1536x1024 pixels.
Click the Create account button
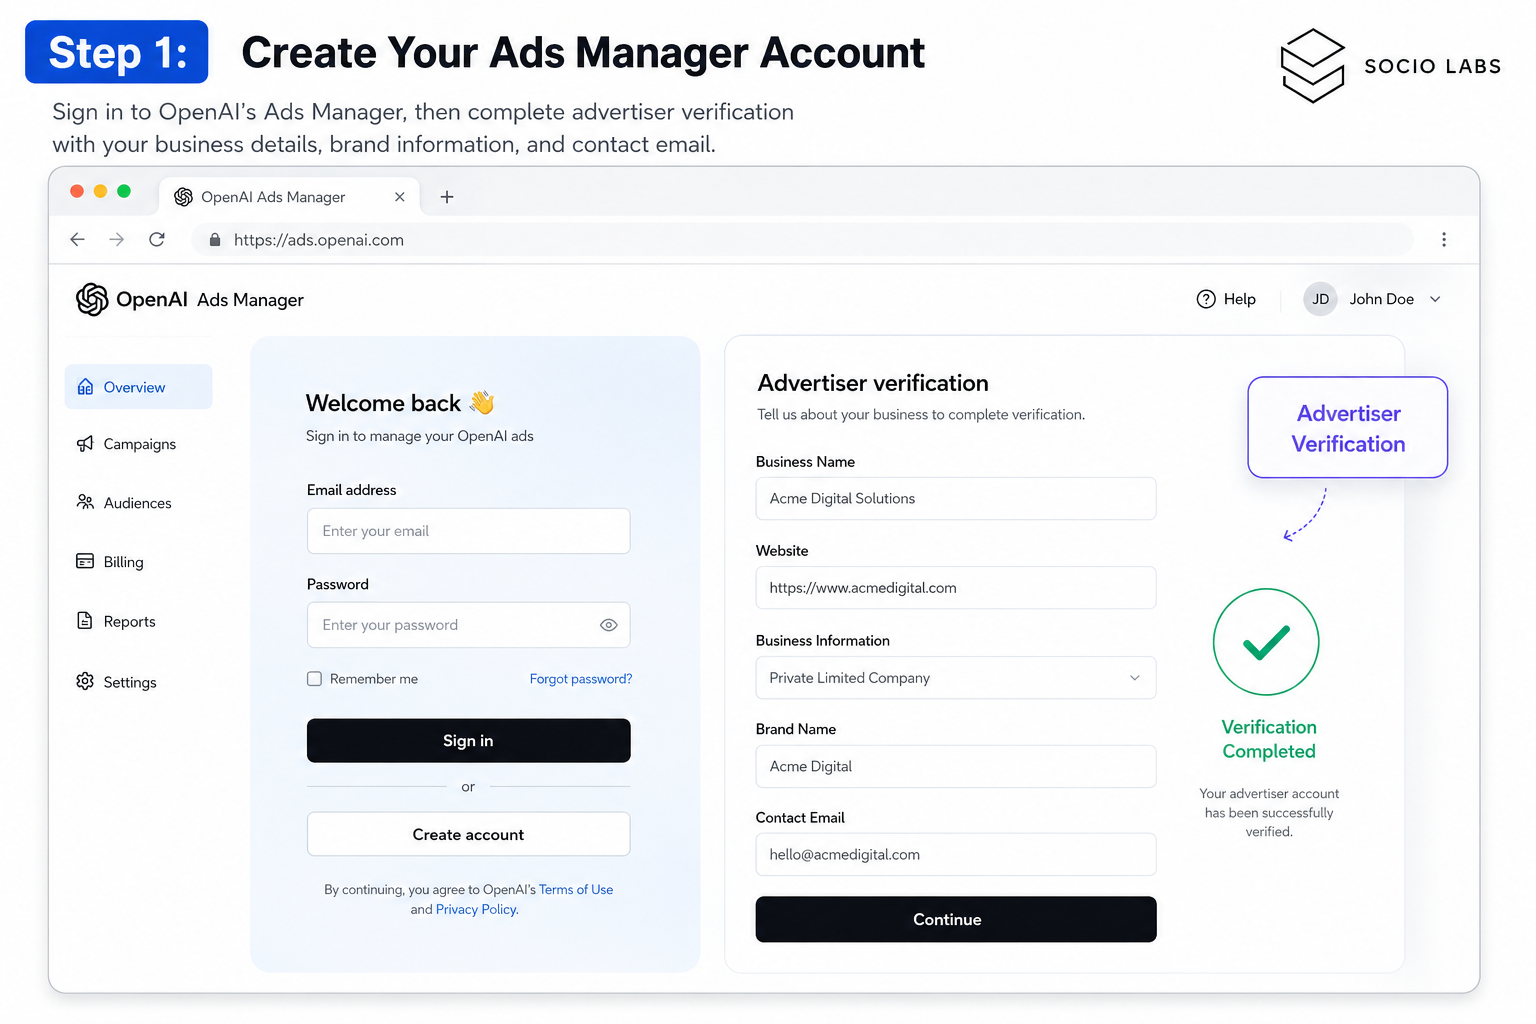coord(468,834)
